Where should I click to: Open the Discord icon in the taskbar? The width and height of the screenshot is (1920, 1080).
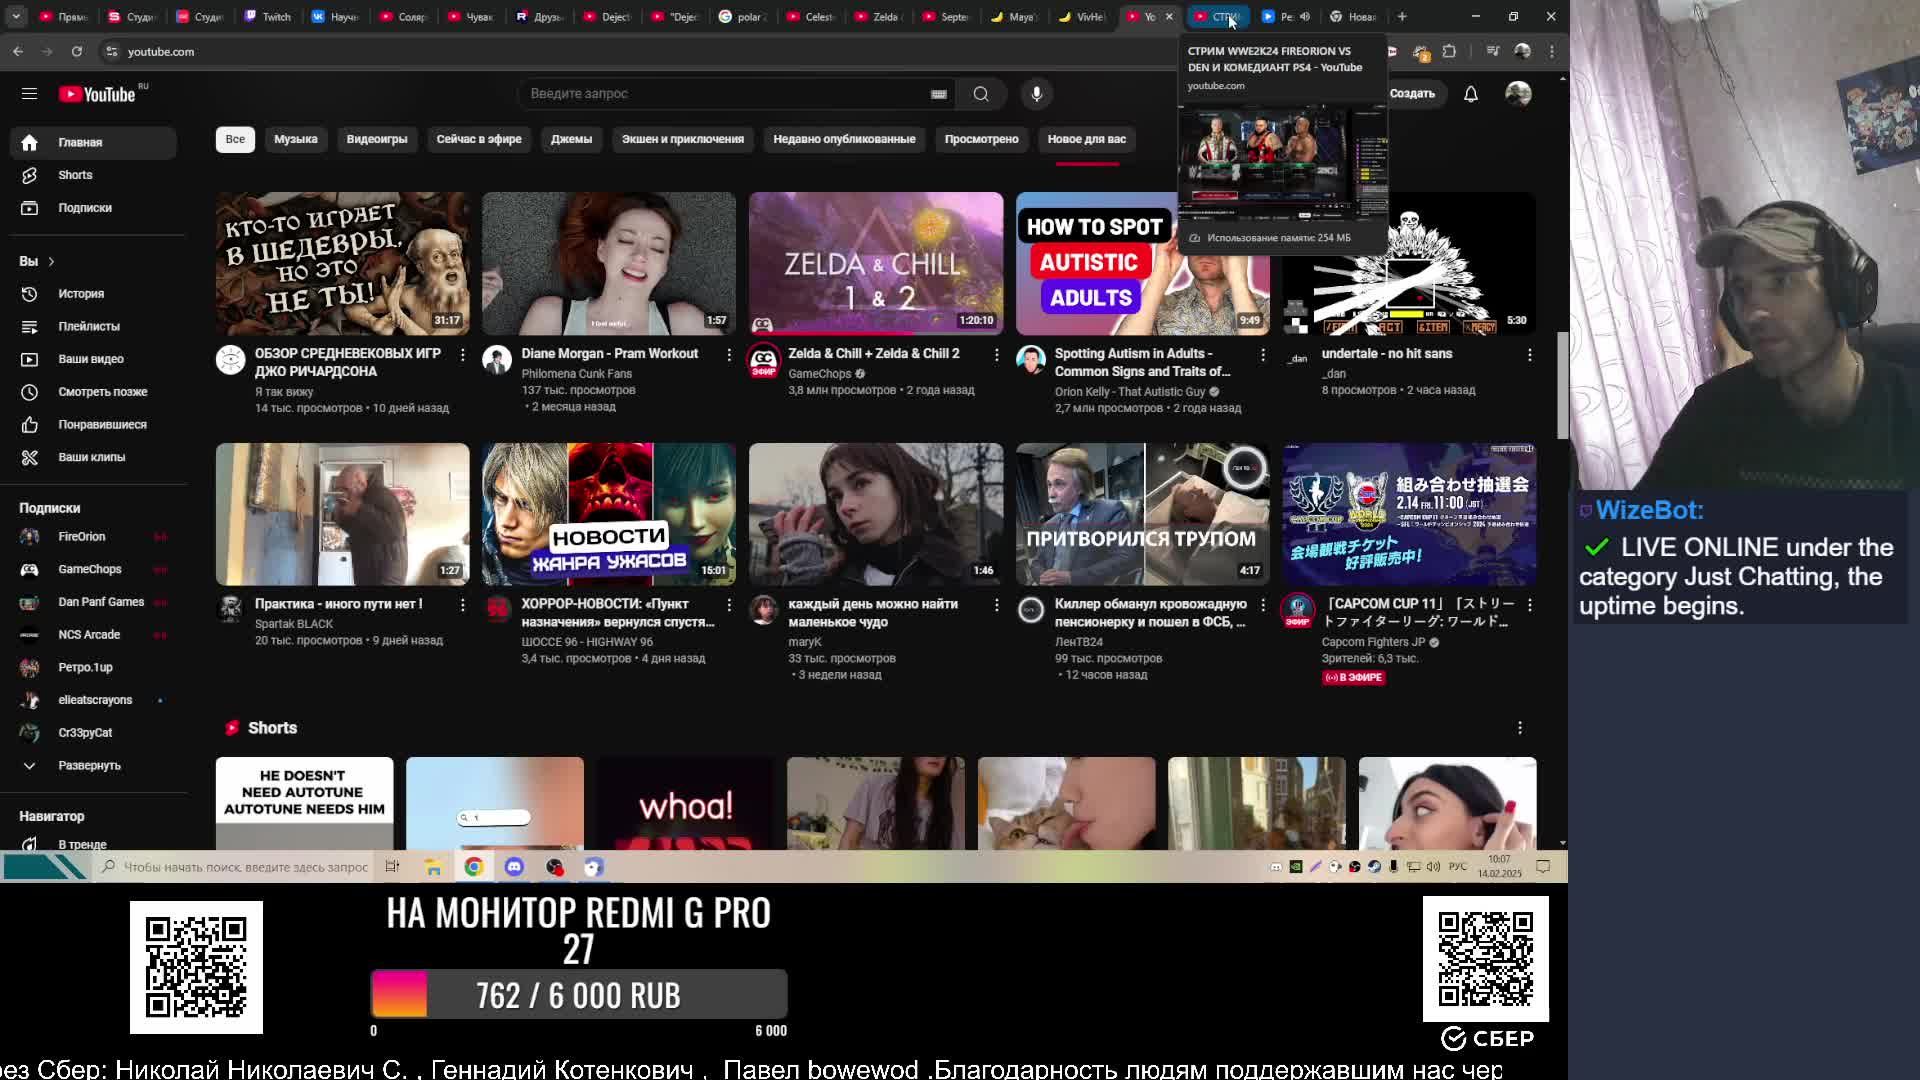tap(514, 867)
